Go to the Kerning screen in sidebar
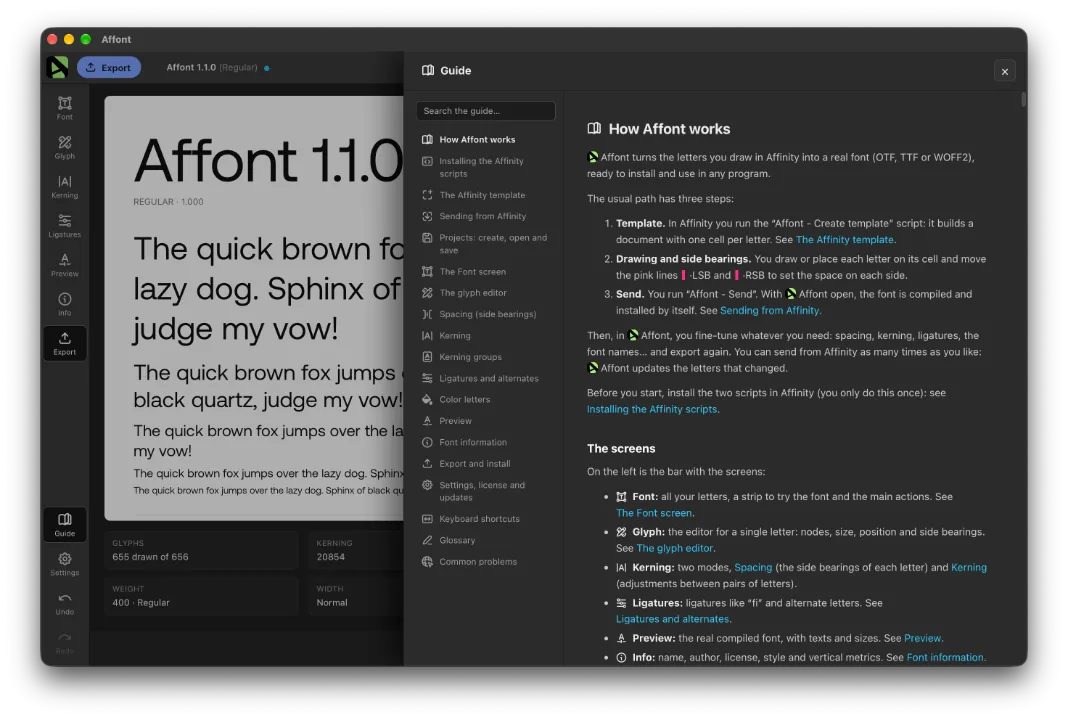The image size is (1068, 720). pos(65,187)
